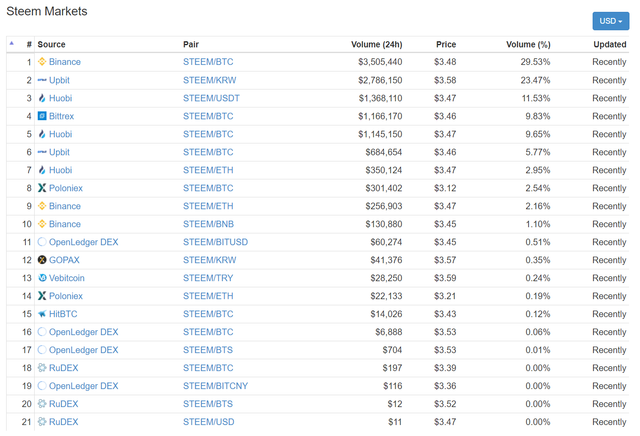Open the GOPAX source link
The height and width of the screenshot is (436, 640).
[64, 260]
